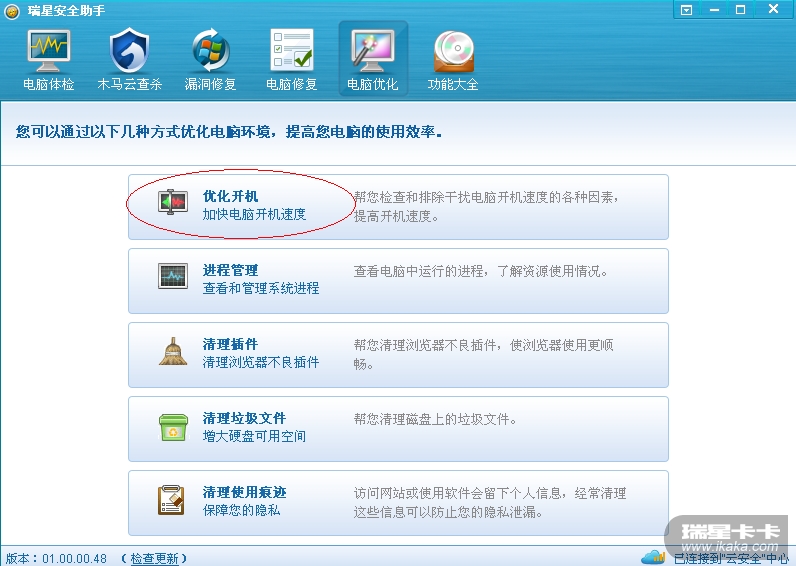
Task: Click the 清理插件 description text panel
Action: pos(484,354)
